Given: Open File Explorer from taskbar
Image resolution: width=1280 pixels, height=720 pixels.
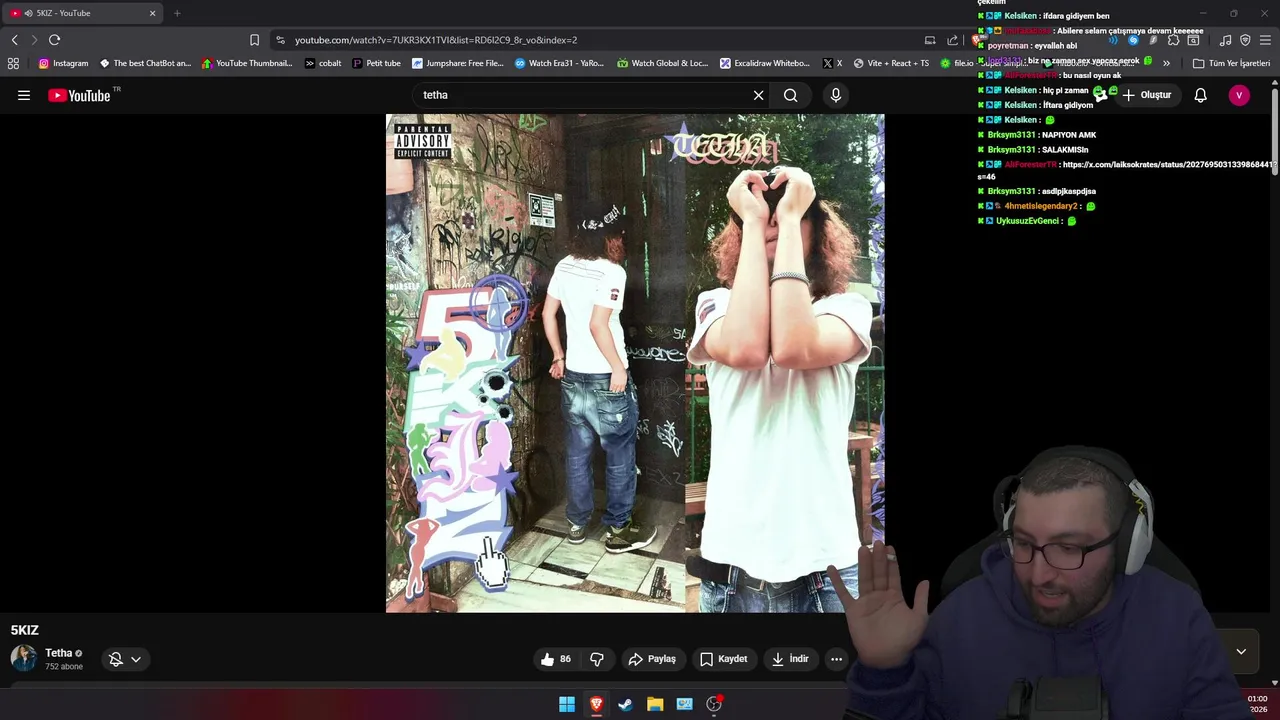Looking at the screenshot, I should click(655, 704).
